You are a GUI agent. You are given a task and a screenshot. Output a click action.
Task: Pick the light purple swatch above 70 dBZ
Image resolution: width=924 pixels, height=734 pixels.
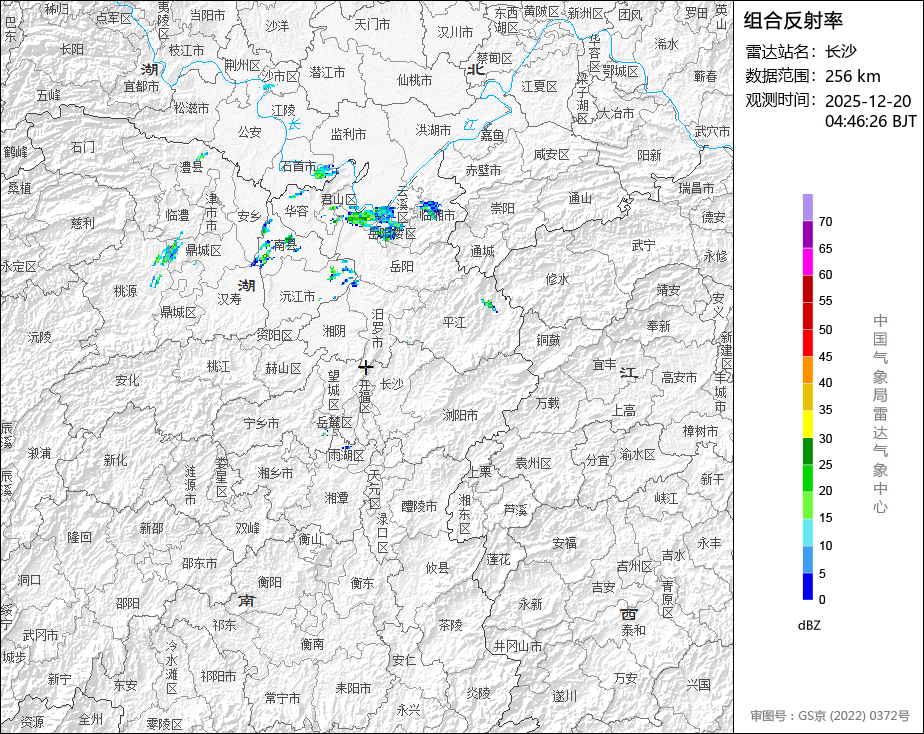click(x=808, y=207)
